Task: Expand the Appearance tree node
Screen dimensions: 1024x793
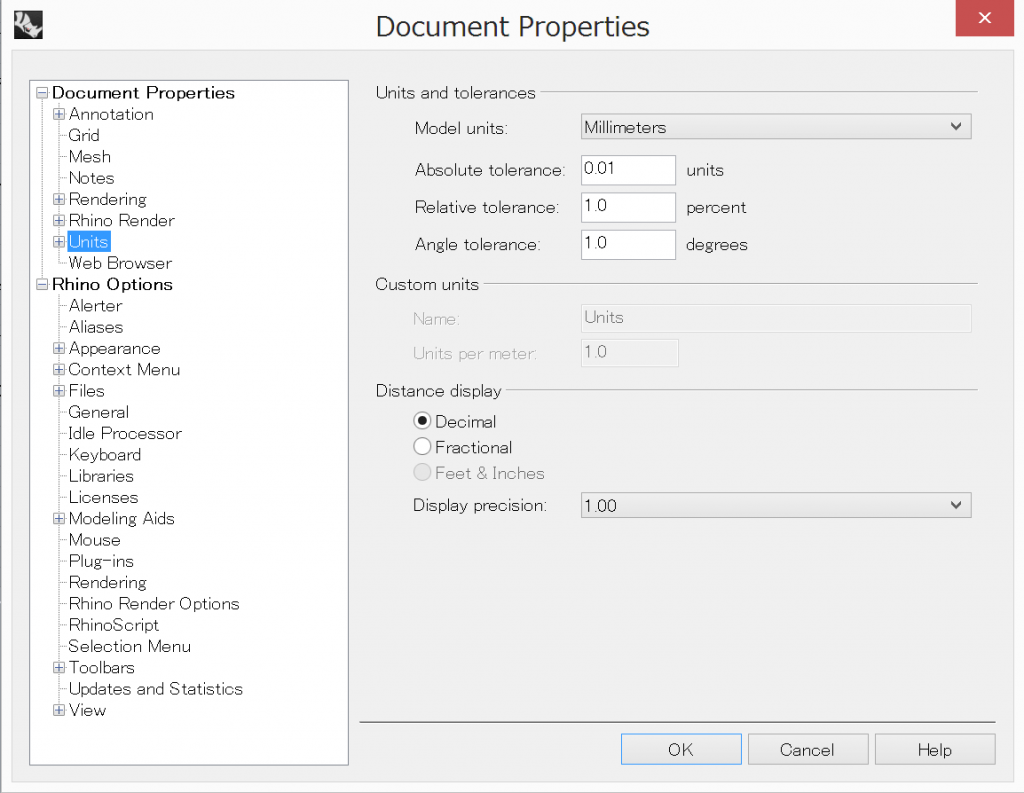Action: tap(59, 348)
